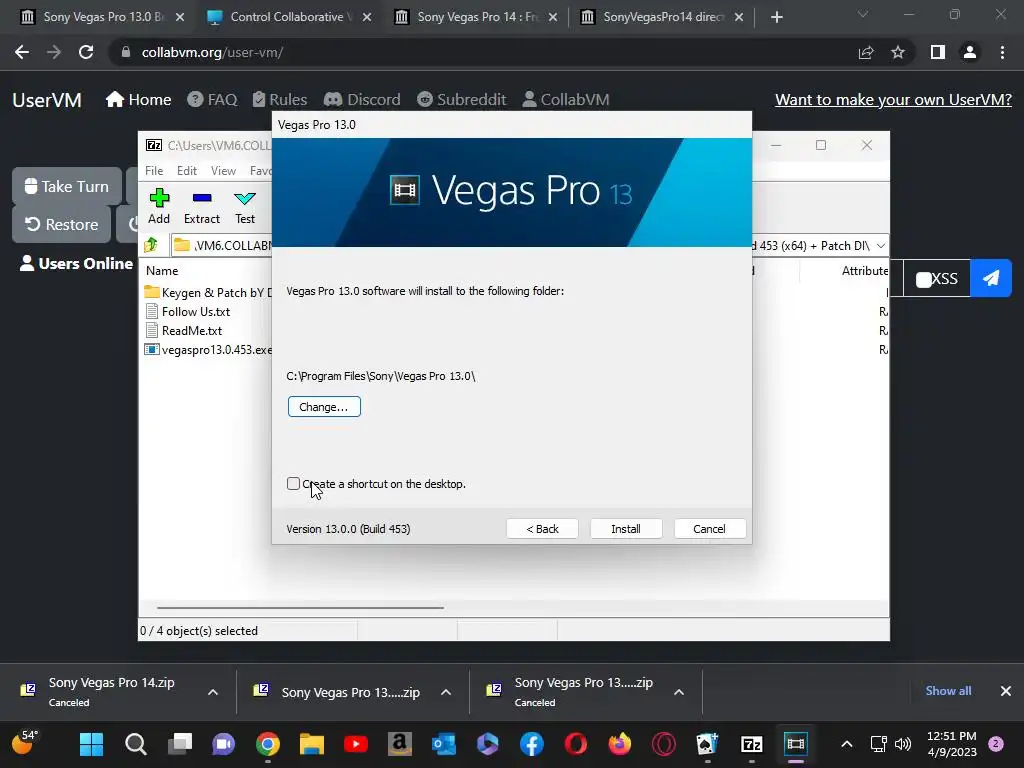Expand options for canceled Sony Vegas Pro 13 download
Viewport: 1024px width, 768px height.
[679, 692]
